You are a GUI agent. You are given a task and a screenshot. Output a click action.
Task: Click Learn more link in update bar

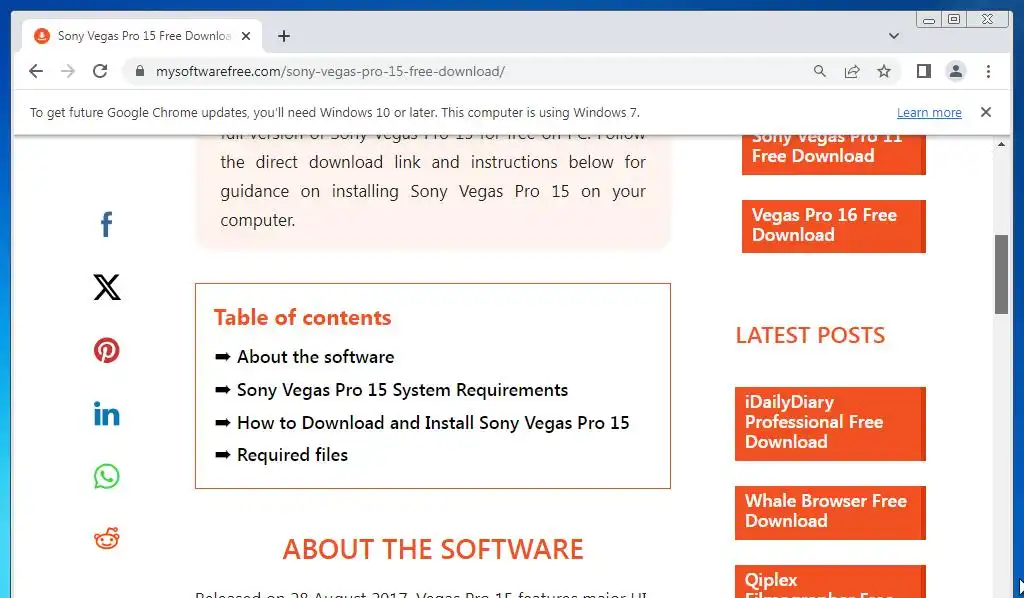929,112
